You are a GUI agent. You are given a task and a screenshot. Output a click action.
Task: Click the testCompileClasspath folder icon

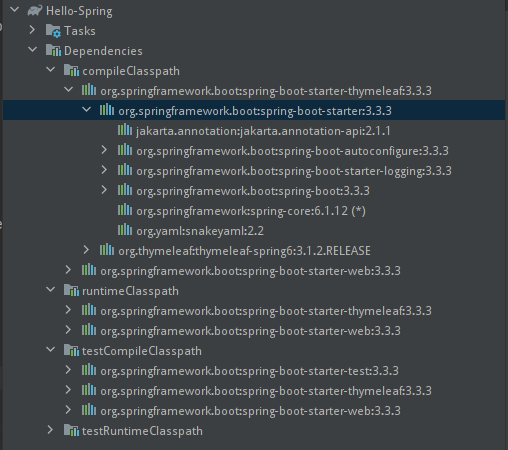[71, 351]
